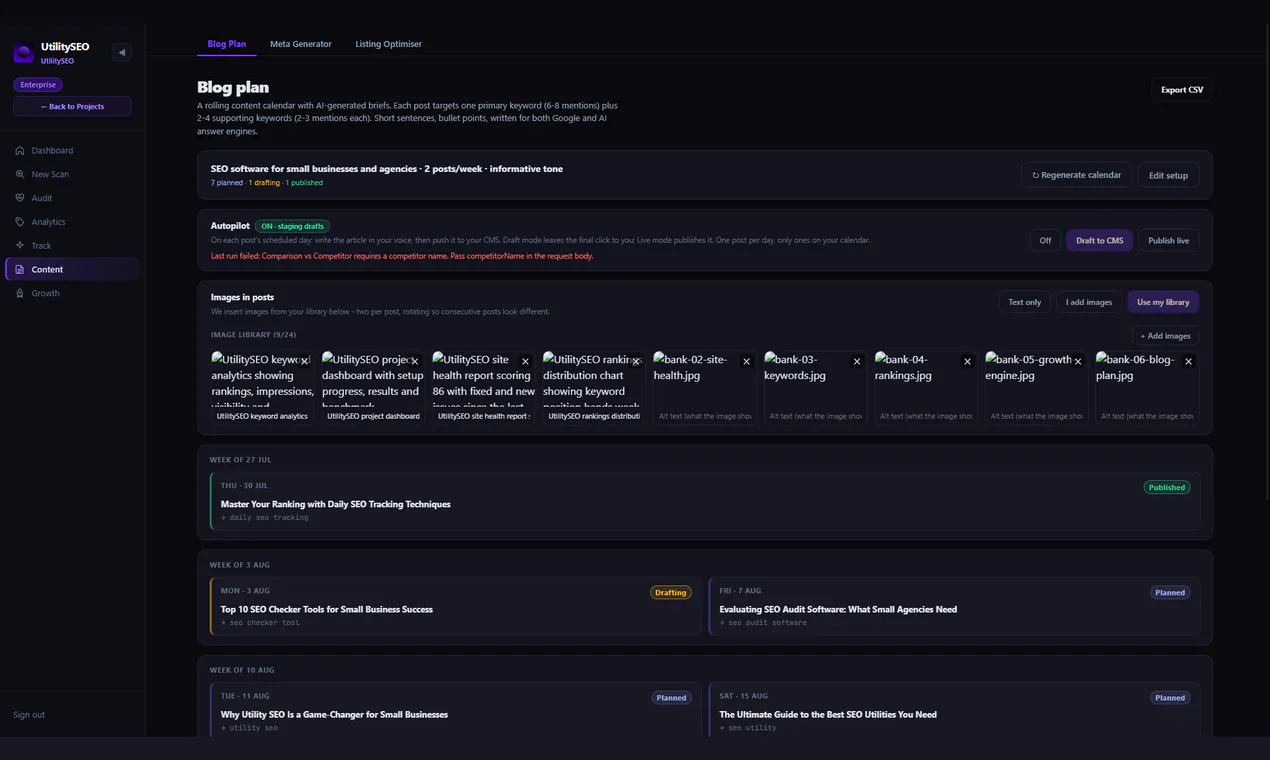Screen dimensions: 1270x760
Task: Click the Planned badge on Fri 7 Aug post
Action: click(x=1170, y=593)
